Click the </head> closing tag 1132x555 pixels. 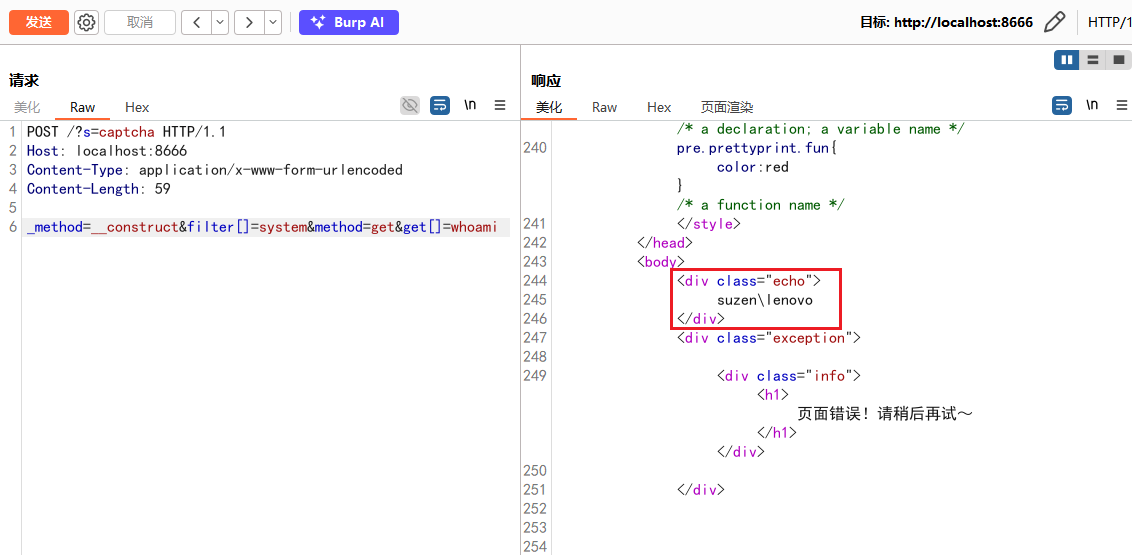[x=664, y=242]
